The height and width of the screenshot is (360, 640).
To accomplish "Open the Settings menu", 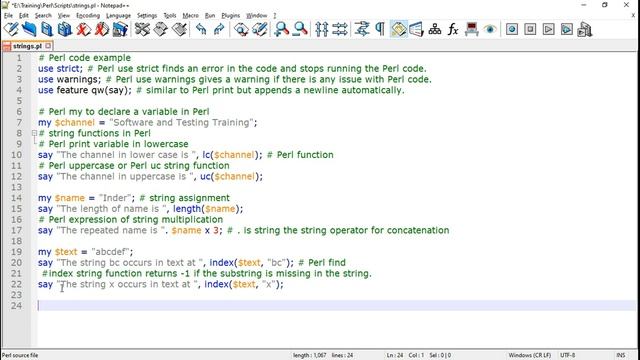I will coord(147,16).
